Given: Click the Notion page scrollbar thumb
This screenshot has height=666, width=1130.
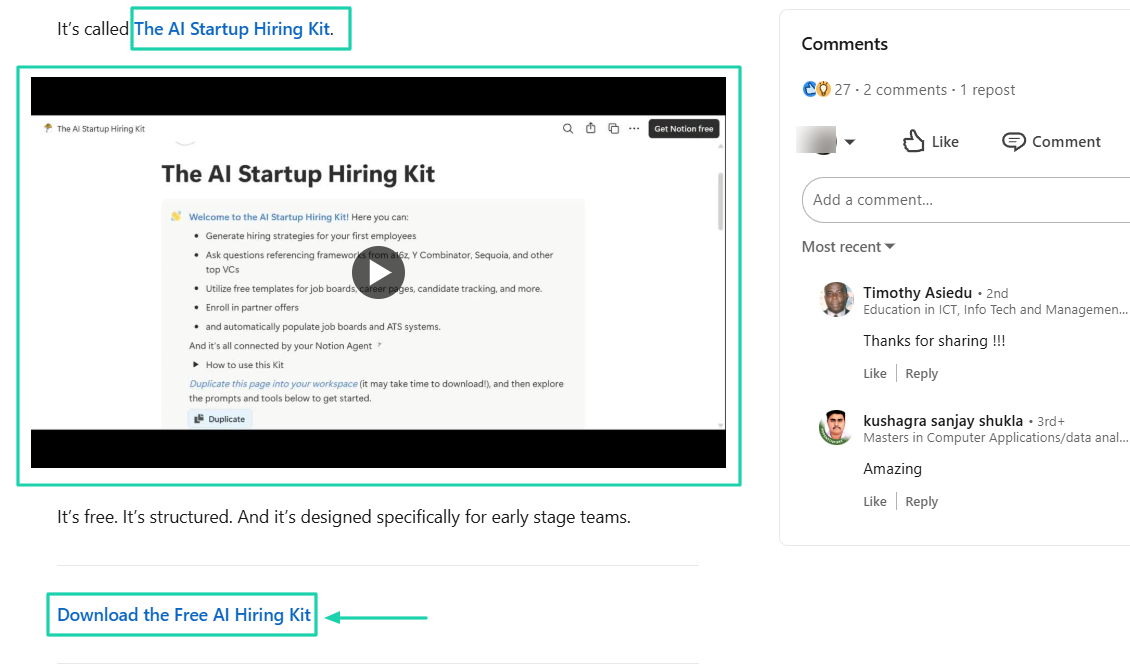Looking at the screenshot, I should pos(719,200).
